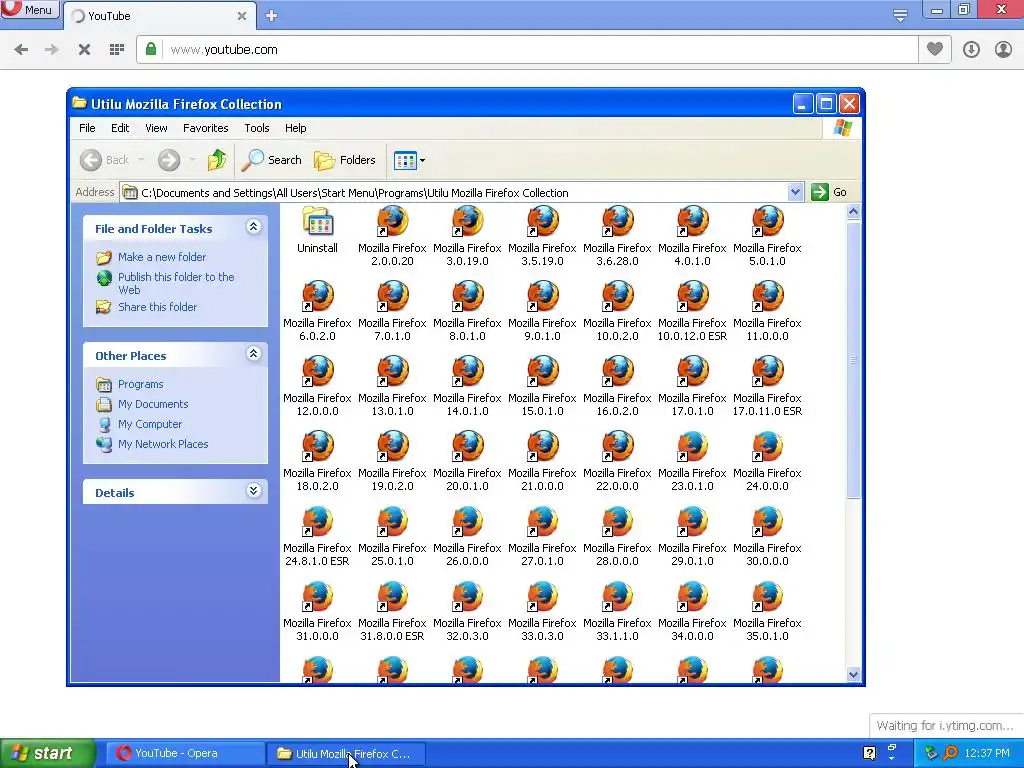1024x768 pixels.
Task: Toggle the Folders pane button
Action: 345,160
